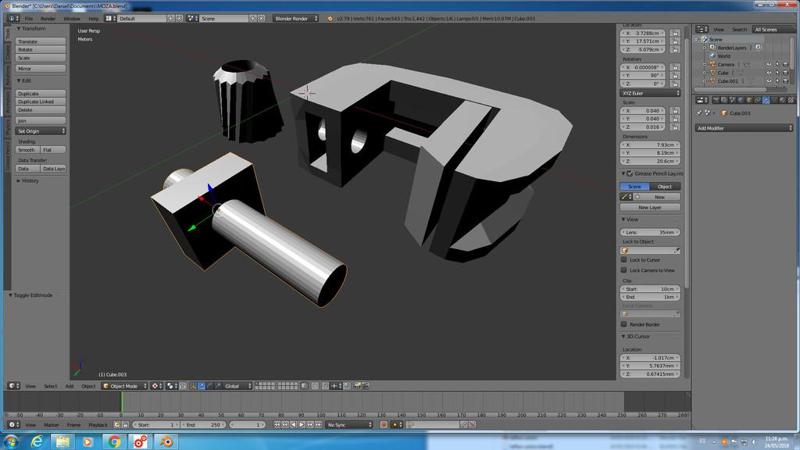Open Internet Explorer from the taskbar
The width and height of the screenshot is (800, 450).
point(37,441)
